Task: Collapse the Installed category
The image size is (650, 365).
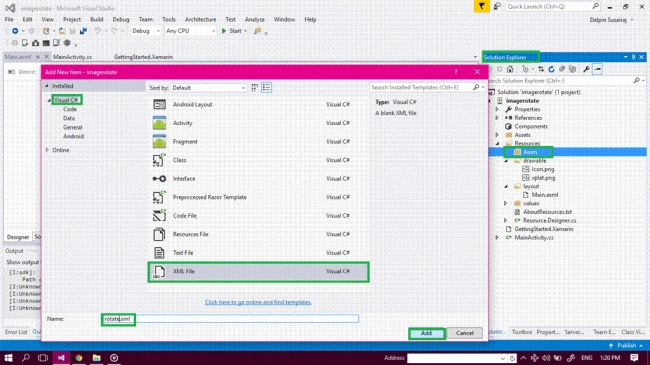Action: [x=47, y=86]
